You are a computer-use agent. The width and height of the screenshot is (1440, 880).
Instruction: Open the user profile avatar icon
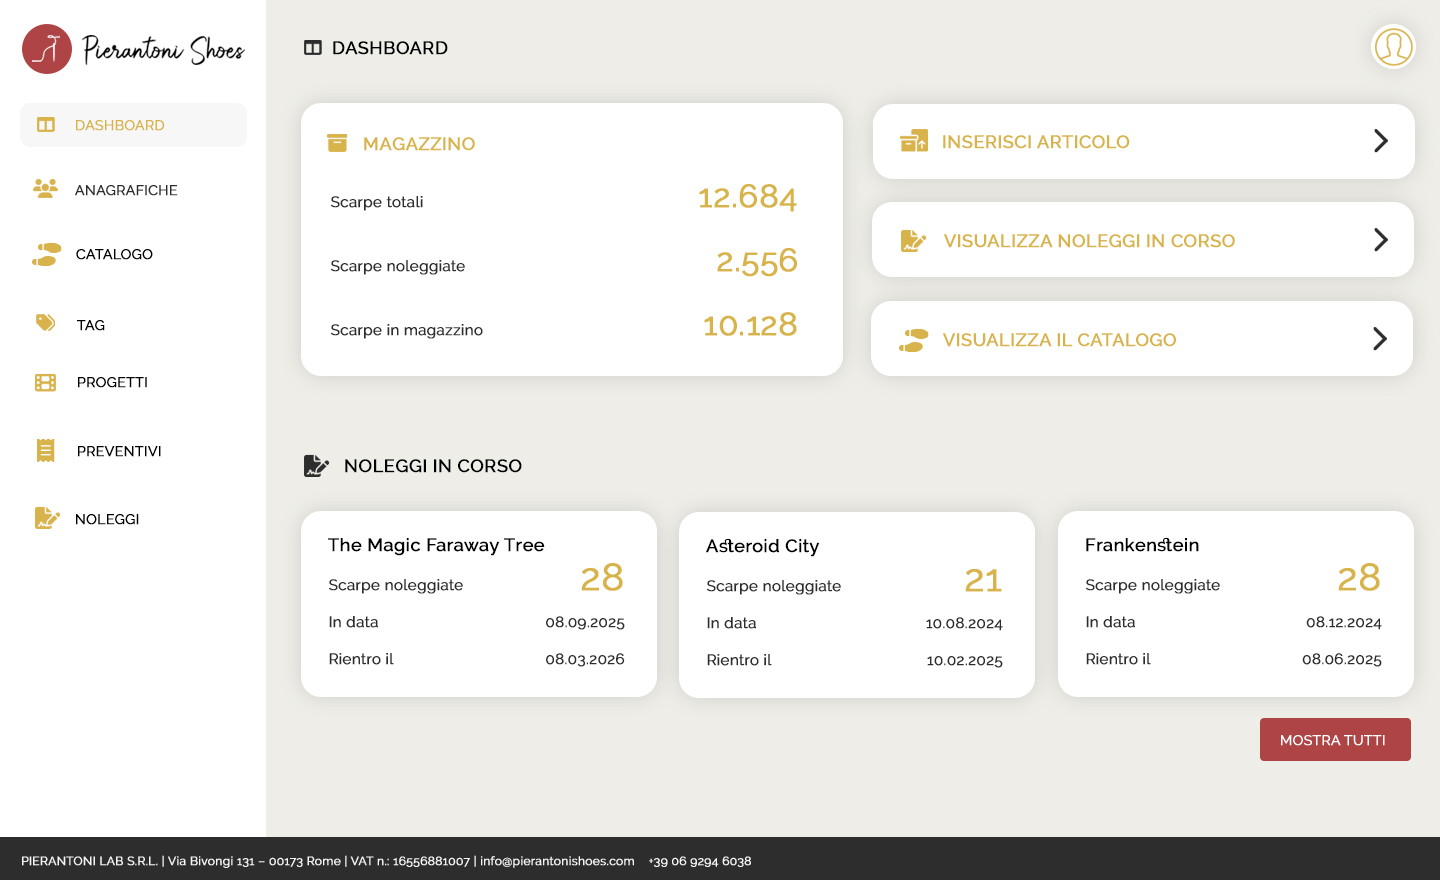point(1393,47)
